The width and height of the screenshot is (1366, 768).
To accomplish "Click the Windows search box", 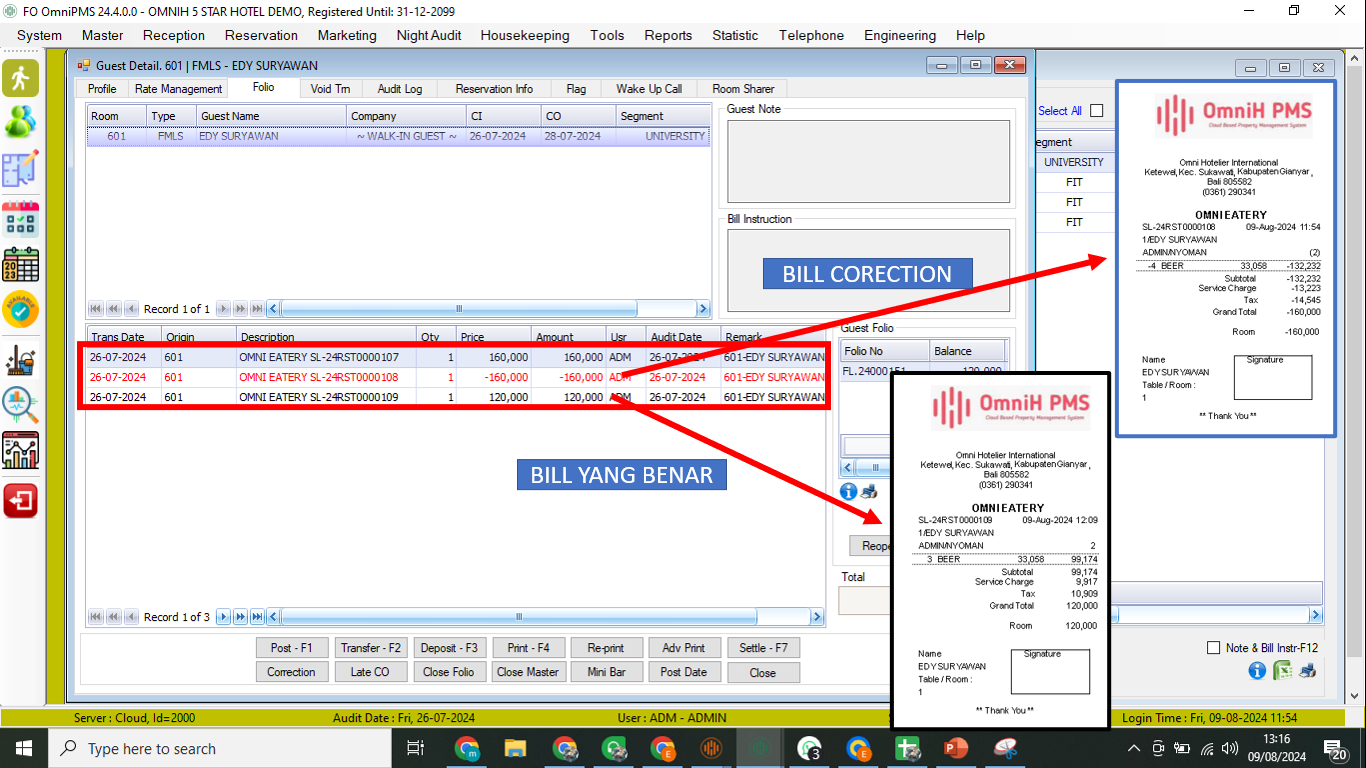I will 218,748.
